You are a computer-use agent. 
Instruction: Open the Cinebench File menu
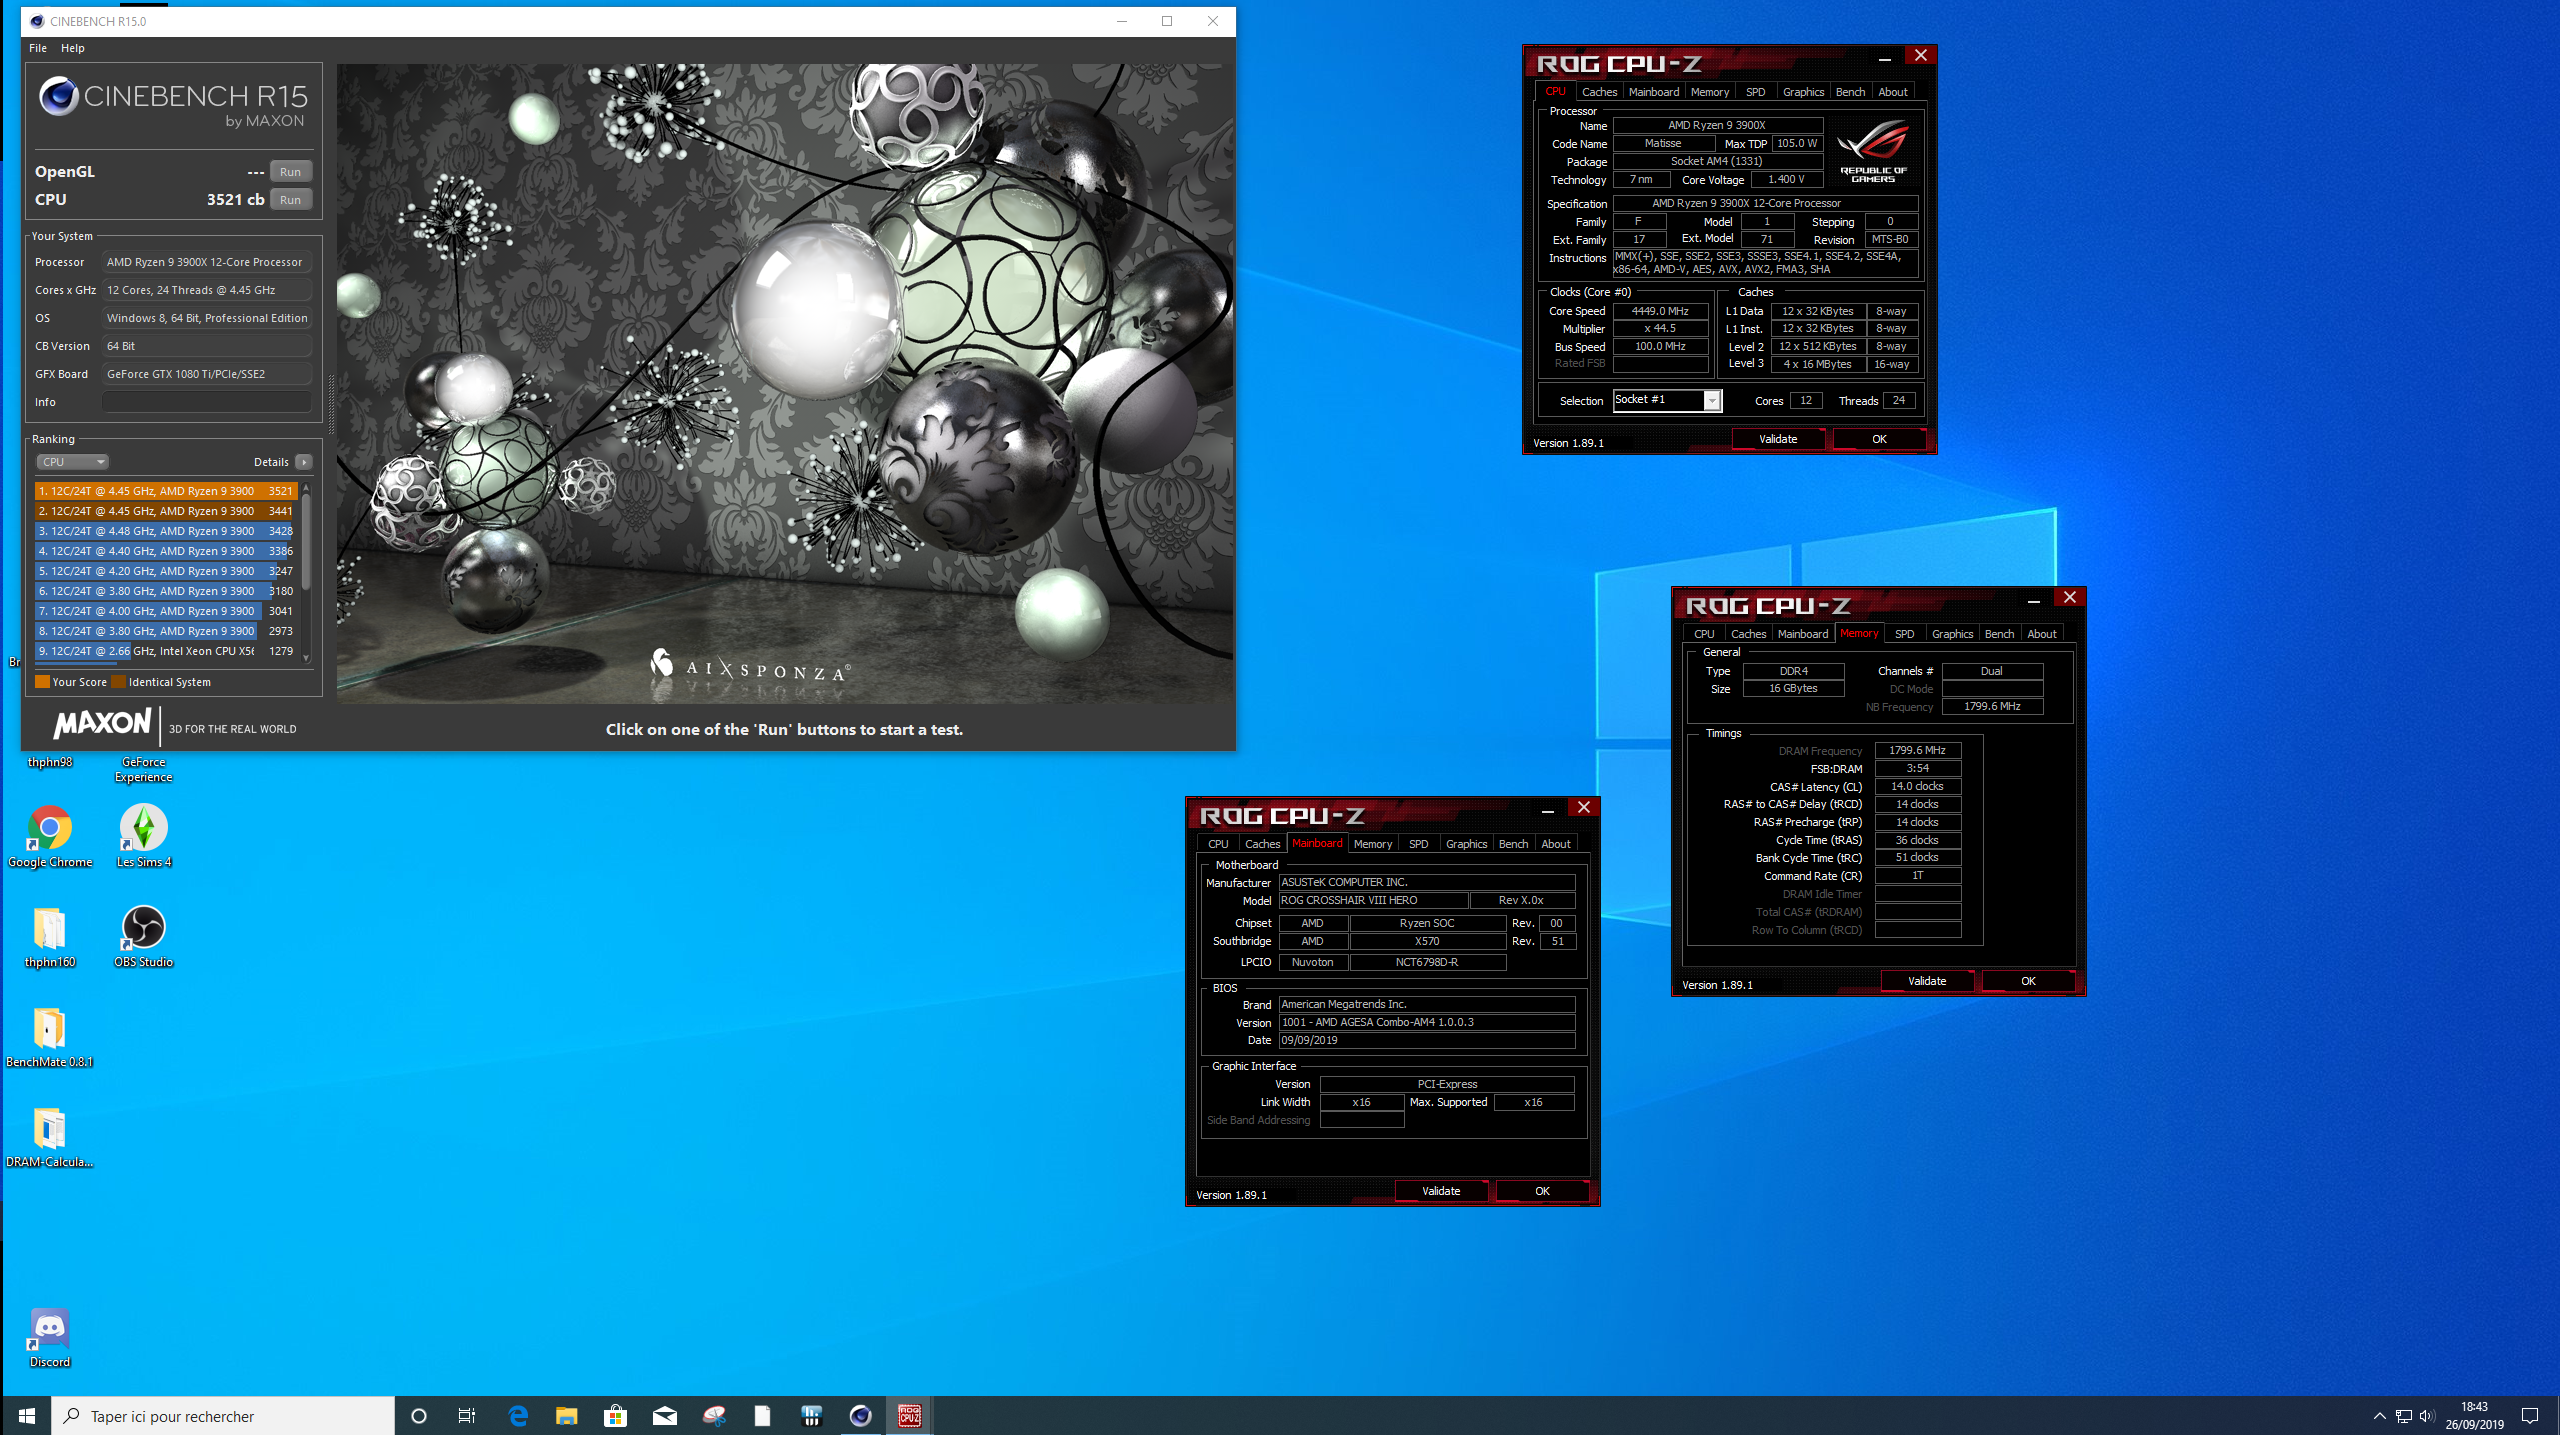click(x=38, y=48)
